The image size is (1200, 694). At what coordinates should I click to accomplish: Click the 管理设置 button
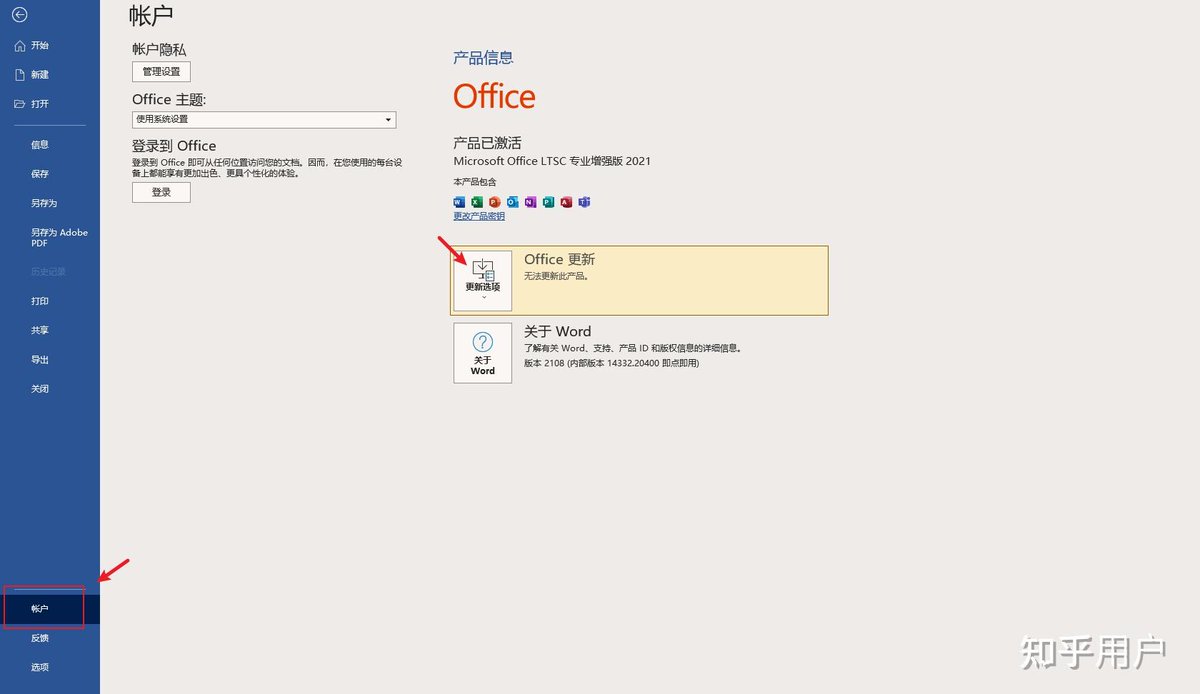click(x=161, y=72)
